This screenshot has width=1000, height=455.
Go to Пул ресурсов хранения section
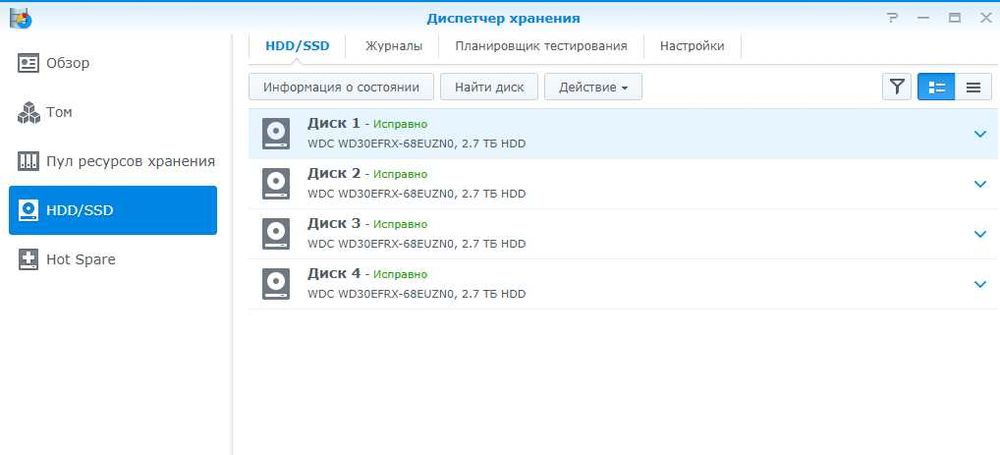click(113, 161)
